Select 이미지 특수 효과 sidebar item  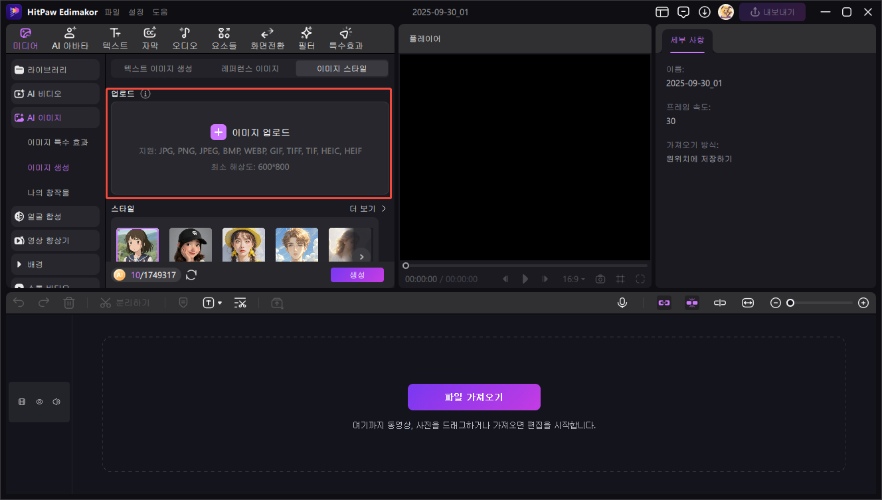tap(57, 142)
